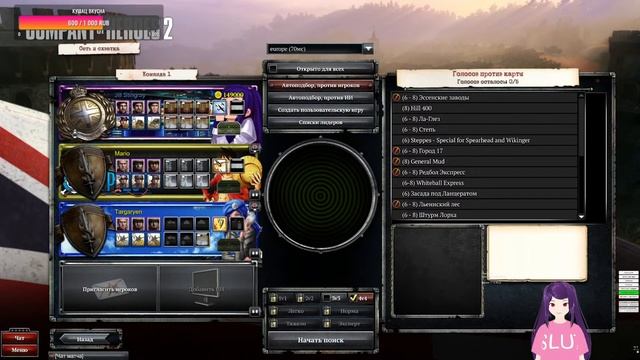The width and height of the screenshot is (640, 360).
Task: Click the locked 1v1 mode padlock
Action: [x=274, y=298]
